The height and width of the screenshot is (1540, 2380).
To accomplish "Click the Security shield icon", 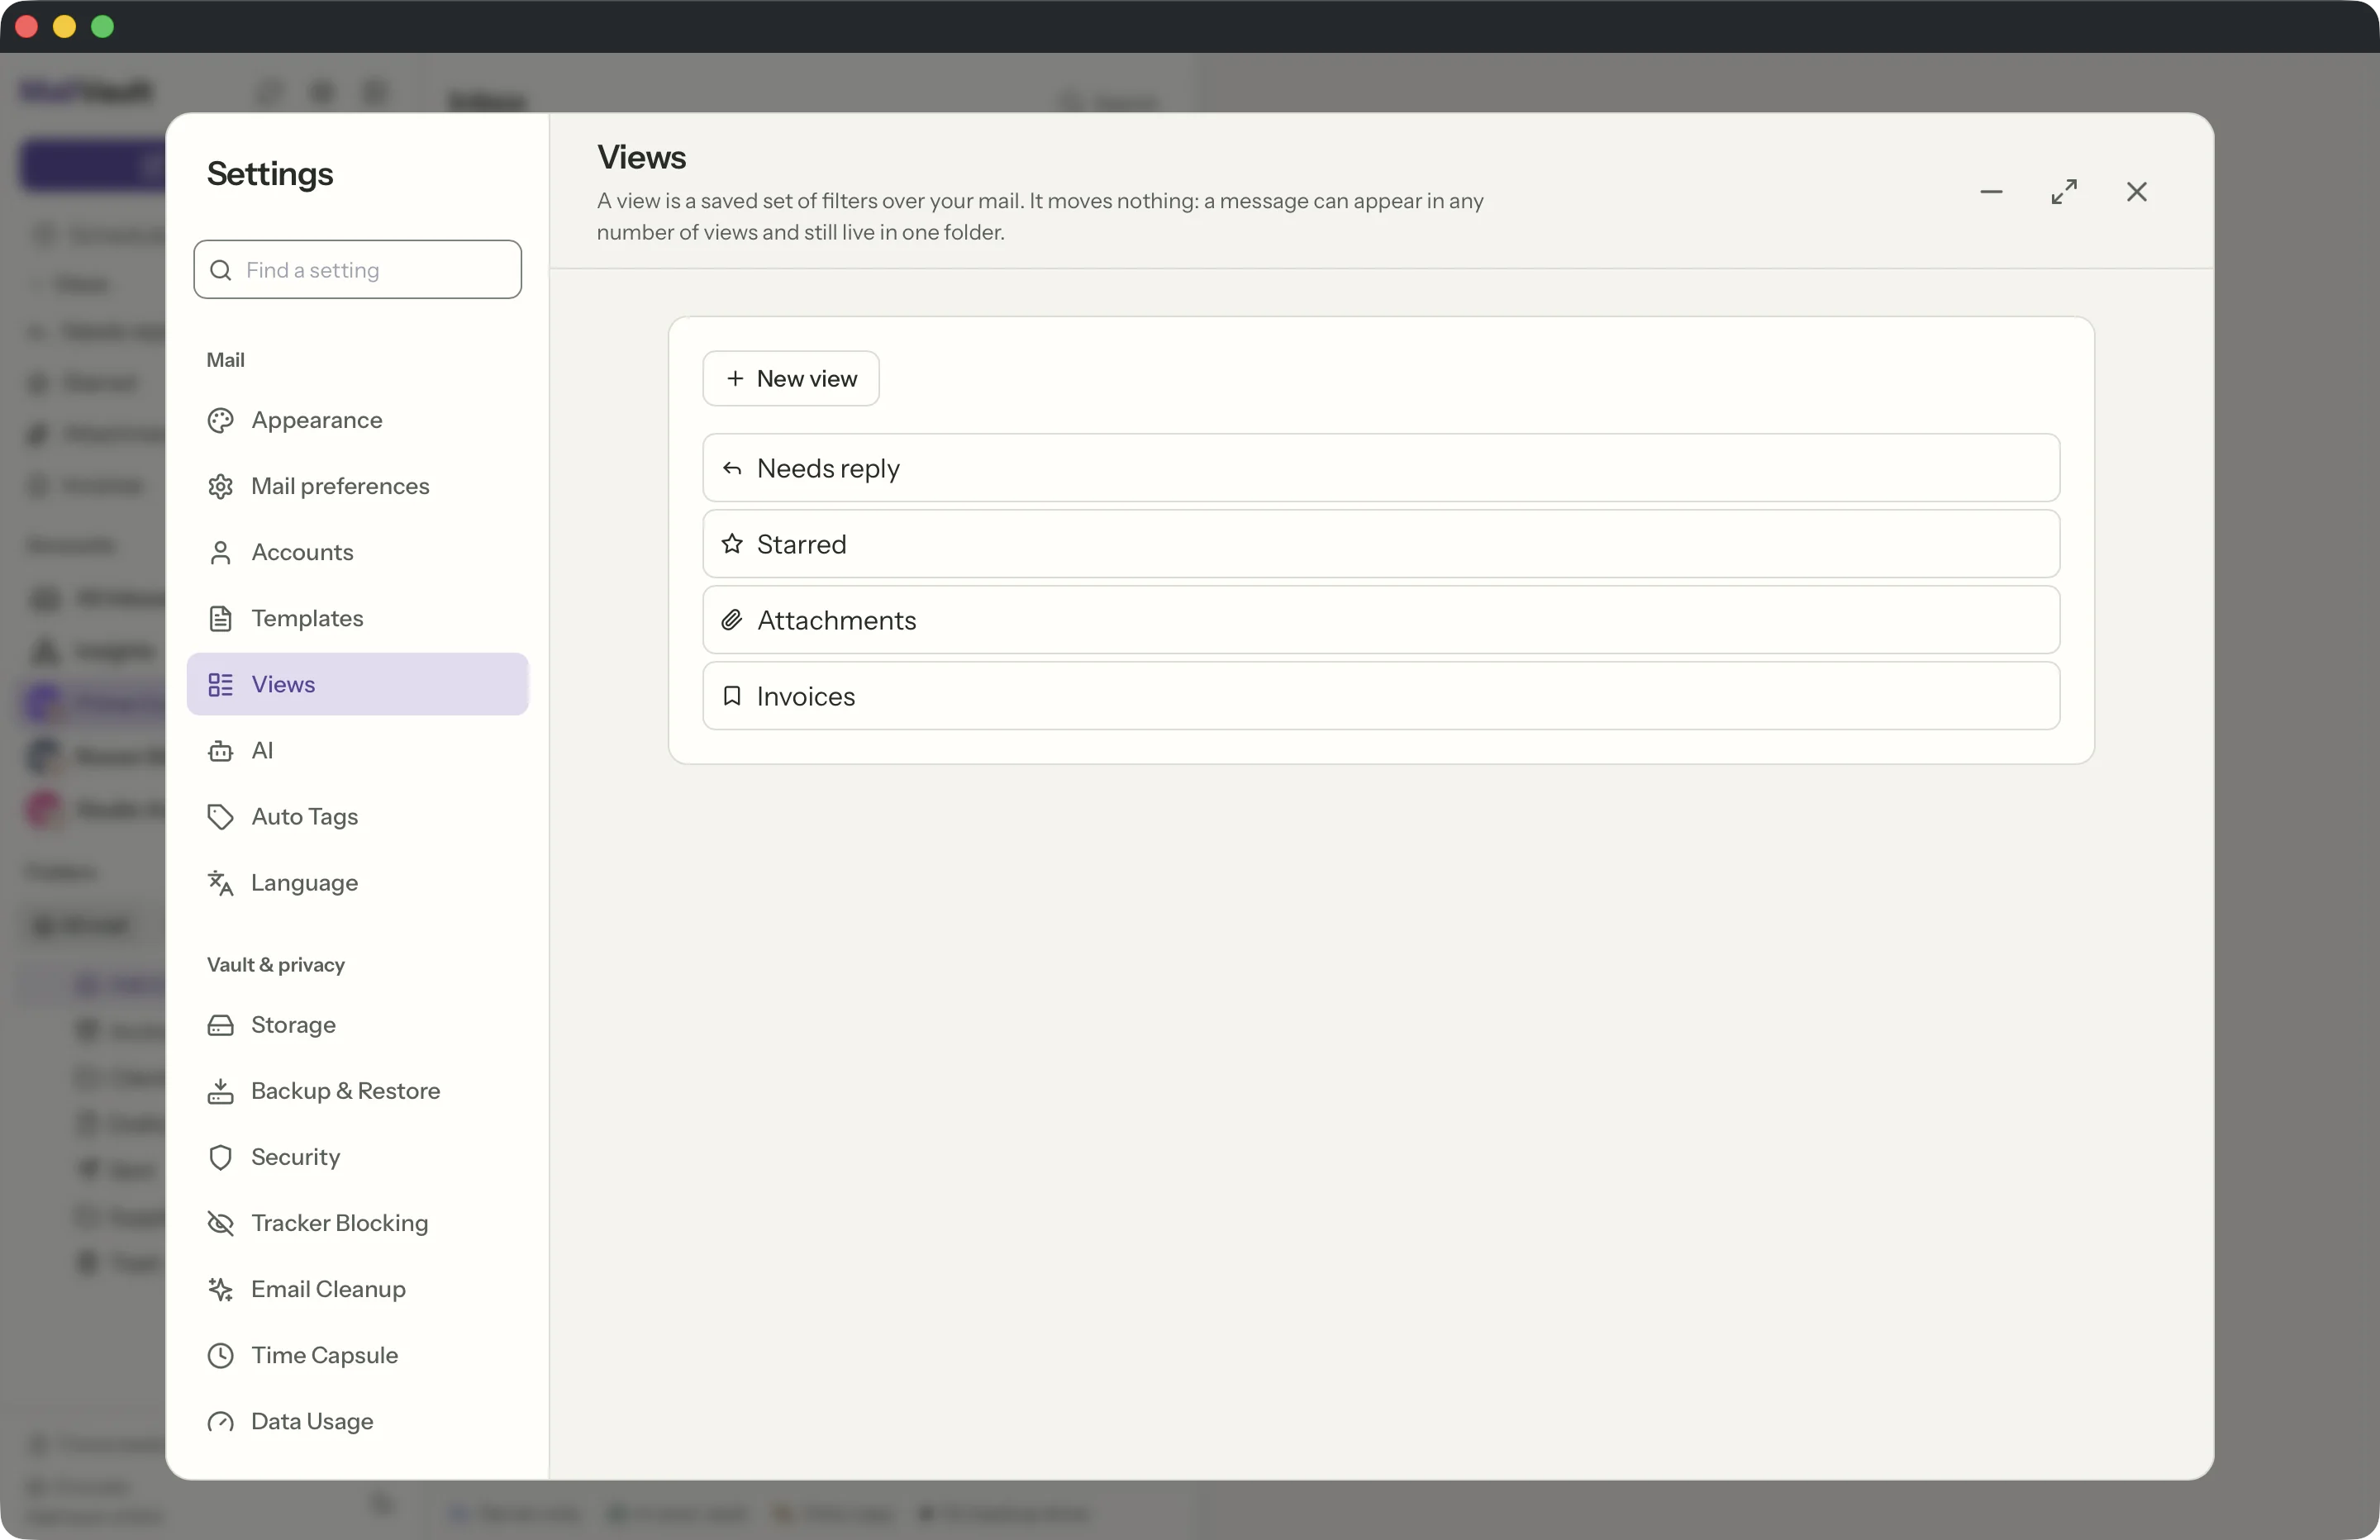I will 220,1157.
